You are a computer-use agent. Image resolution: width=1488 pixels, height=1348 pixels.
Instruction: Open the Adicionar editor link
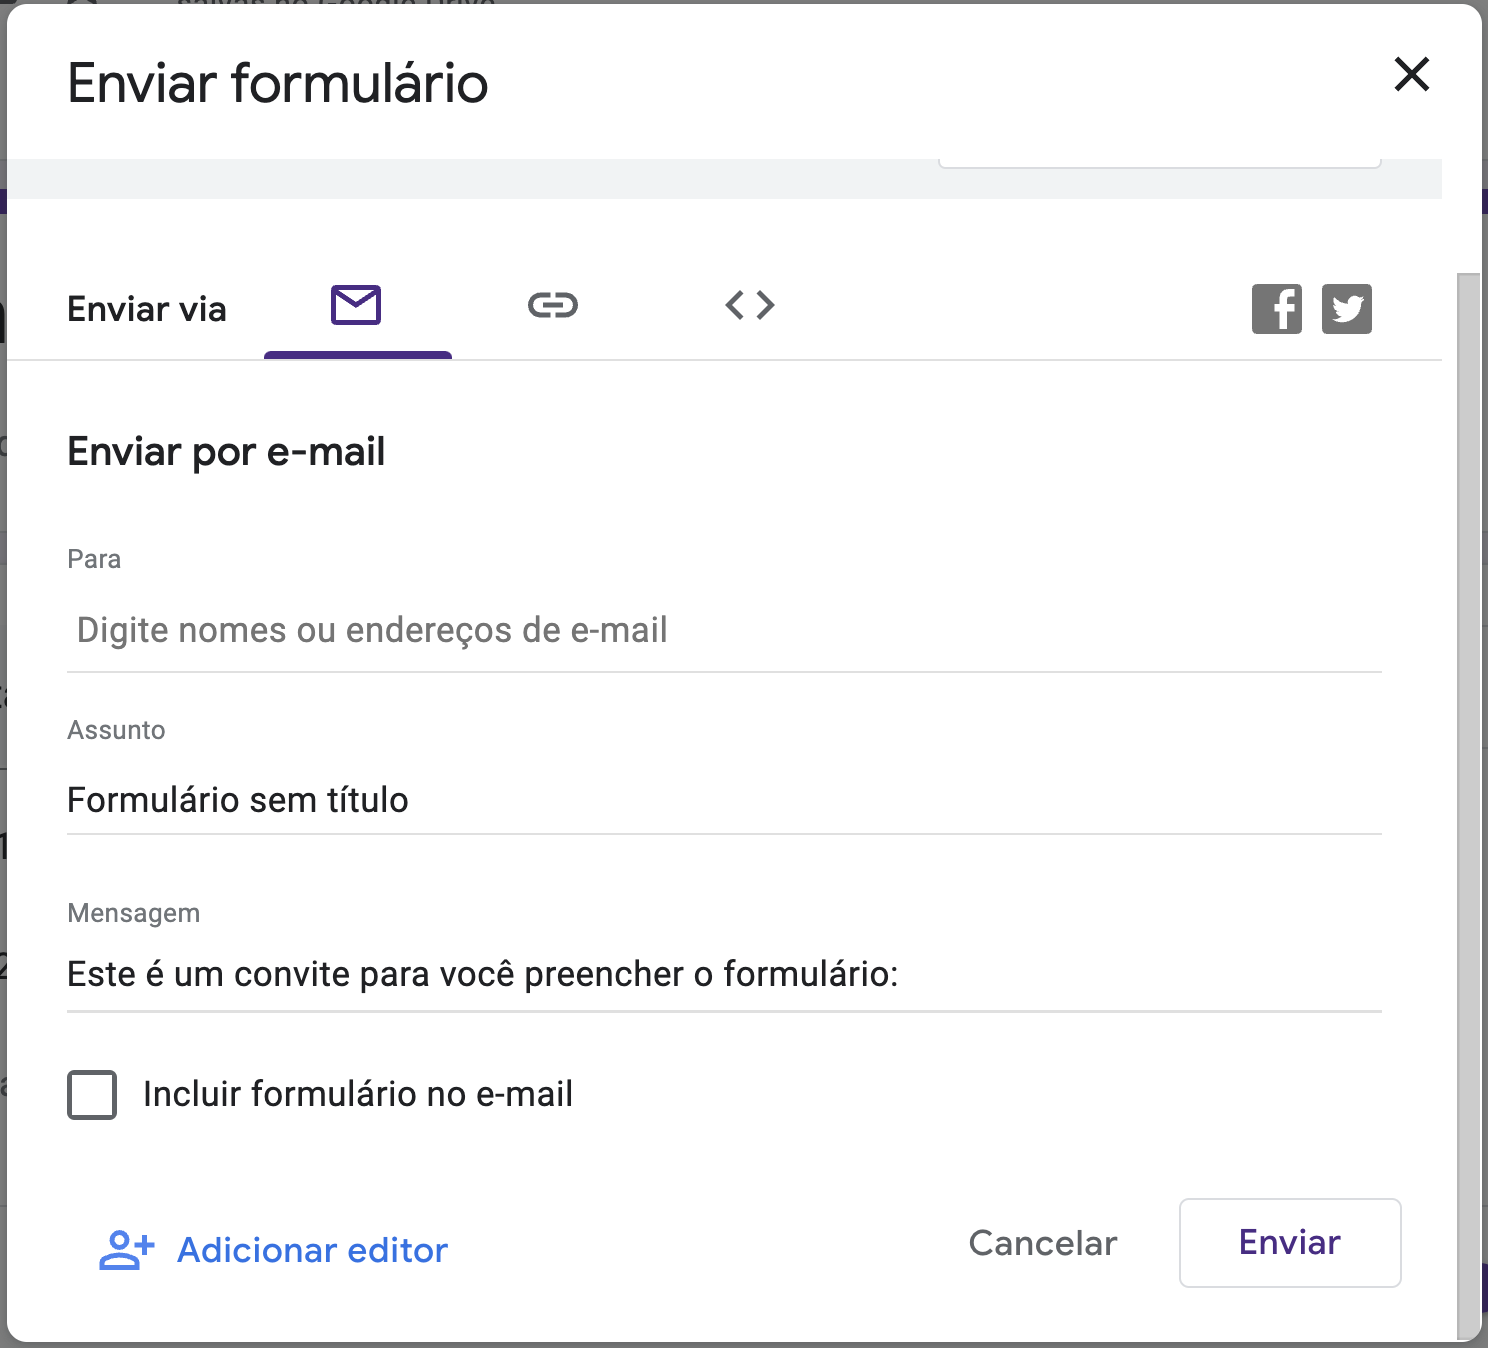coord(312,1250)
